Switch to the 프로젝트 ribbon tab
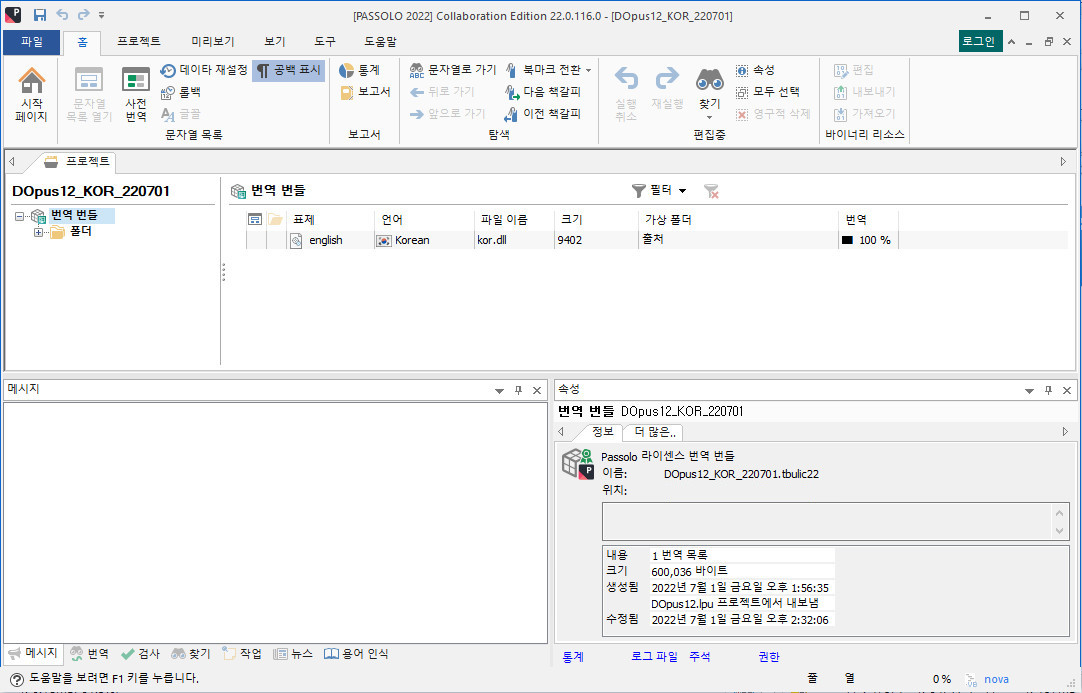Viewport: 1082px width, 693px height. (x=139, y=42)
